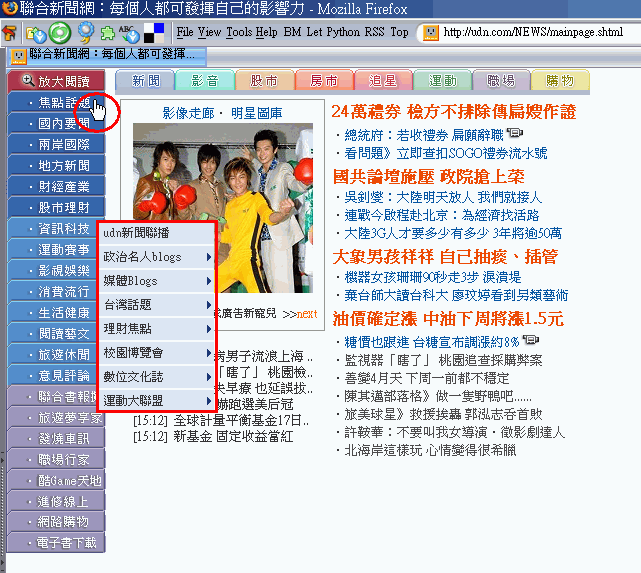Image resolution: width=641 pixels, height=573 pixels.
Task: Open the 酷Game天地 sidebar section
Action: tap(56, 481)
